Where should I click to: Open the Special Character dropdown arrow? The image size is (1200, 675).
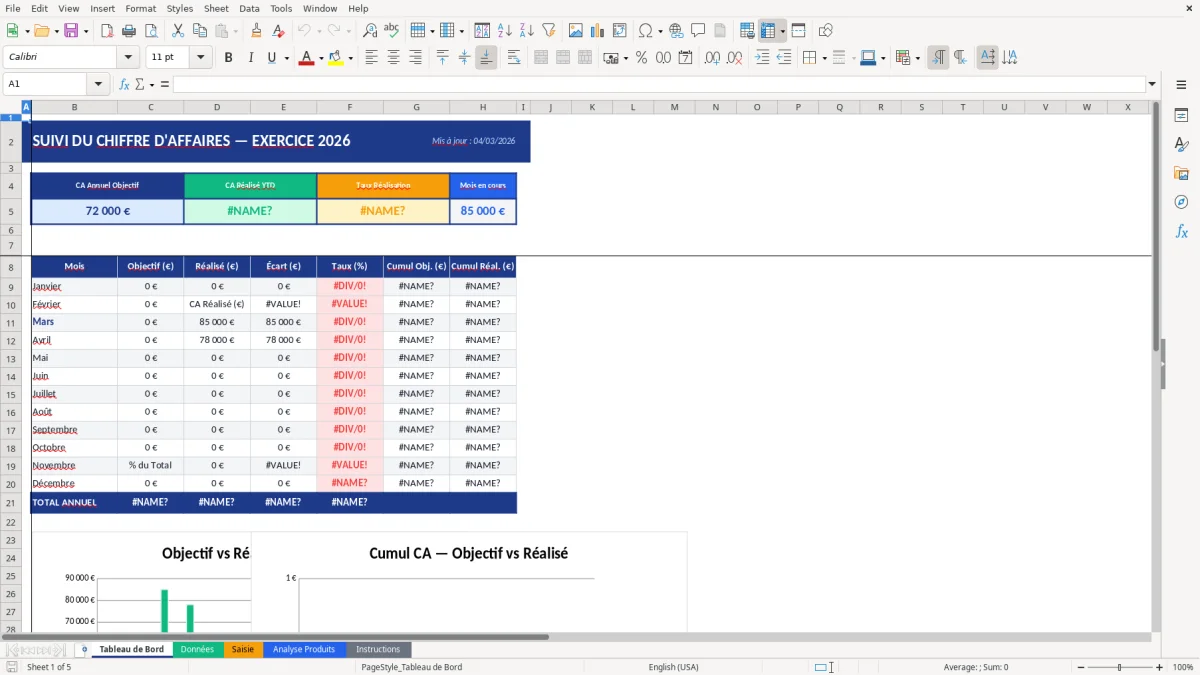(660, 31)
